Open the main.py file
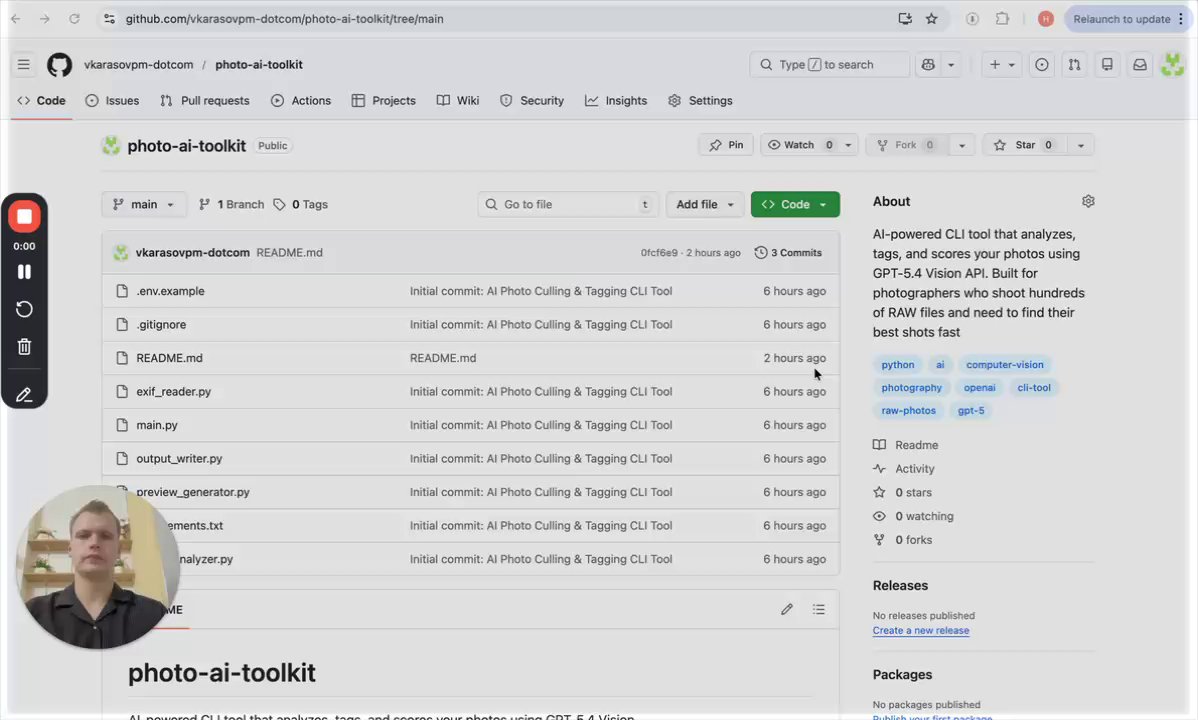 point(157,425)
